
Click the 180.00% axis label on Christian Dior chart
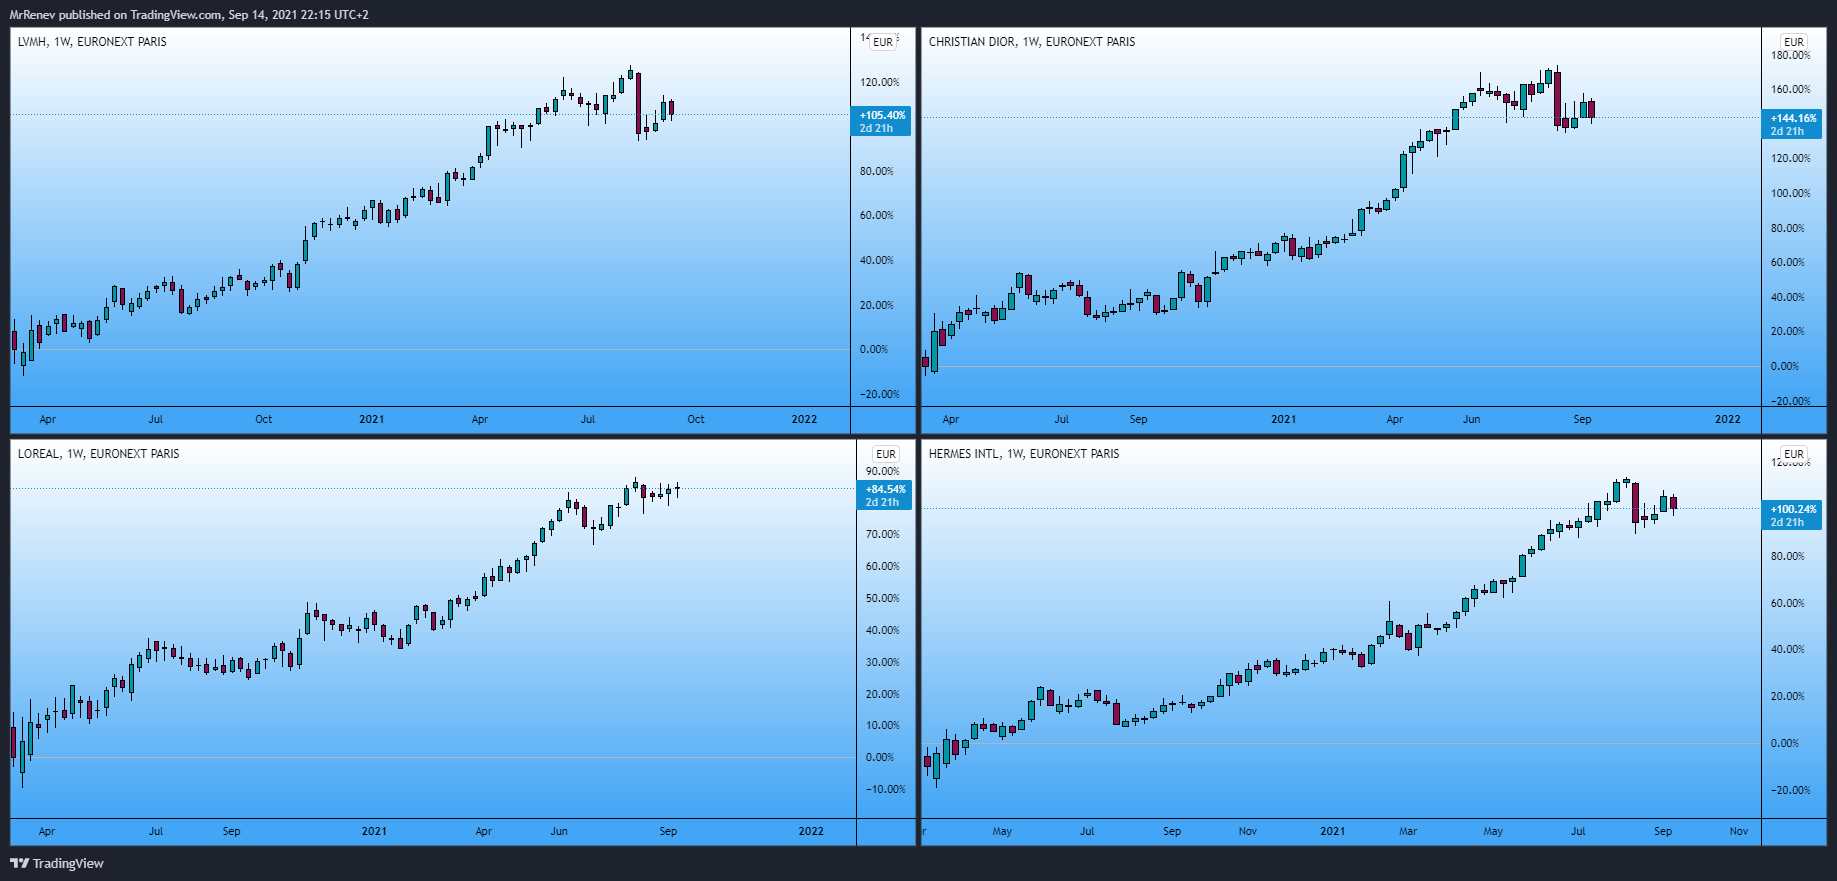1791,56
